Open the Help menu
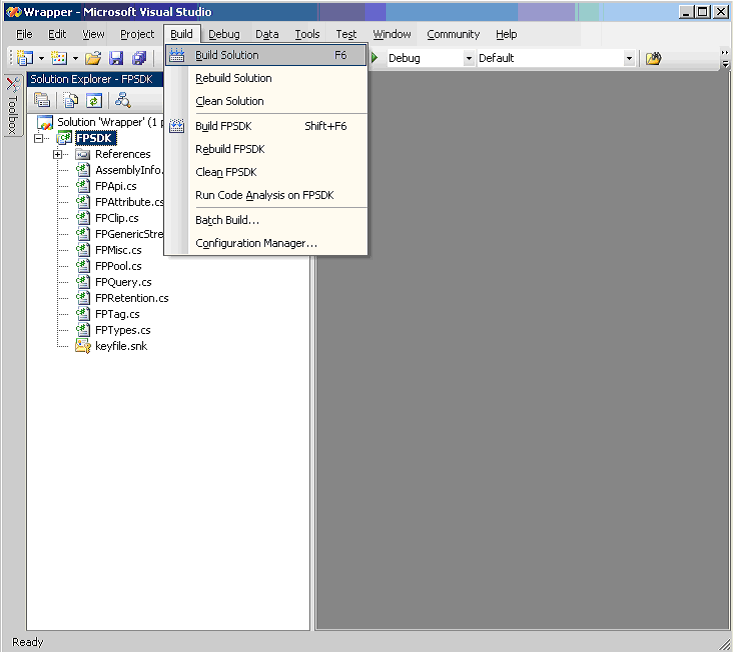Screen dimensions: 733x652 click(x=506, y=34)
